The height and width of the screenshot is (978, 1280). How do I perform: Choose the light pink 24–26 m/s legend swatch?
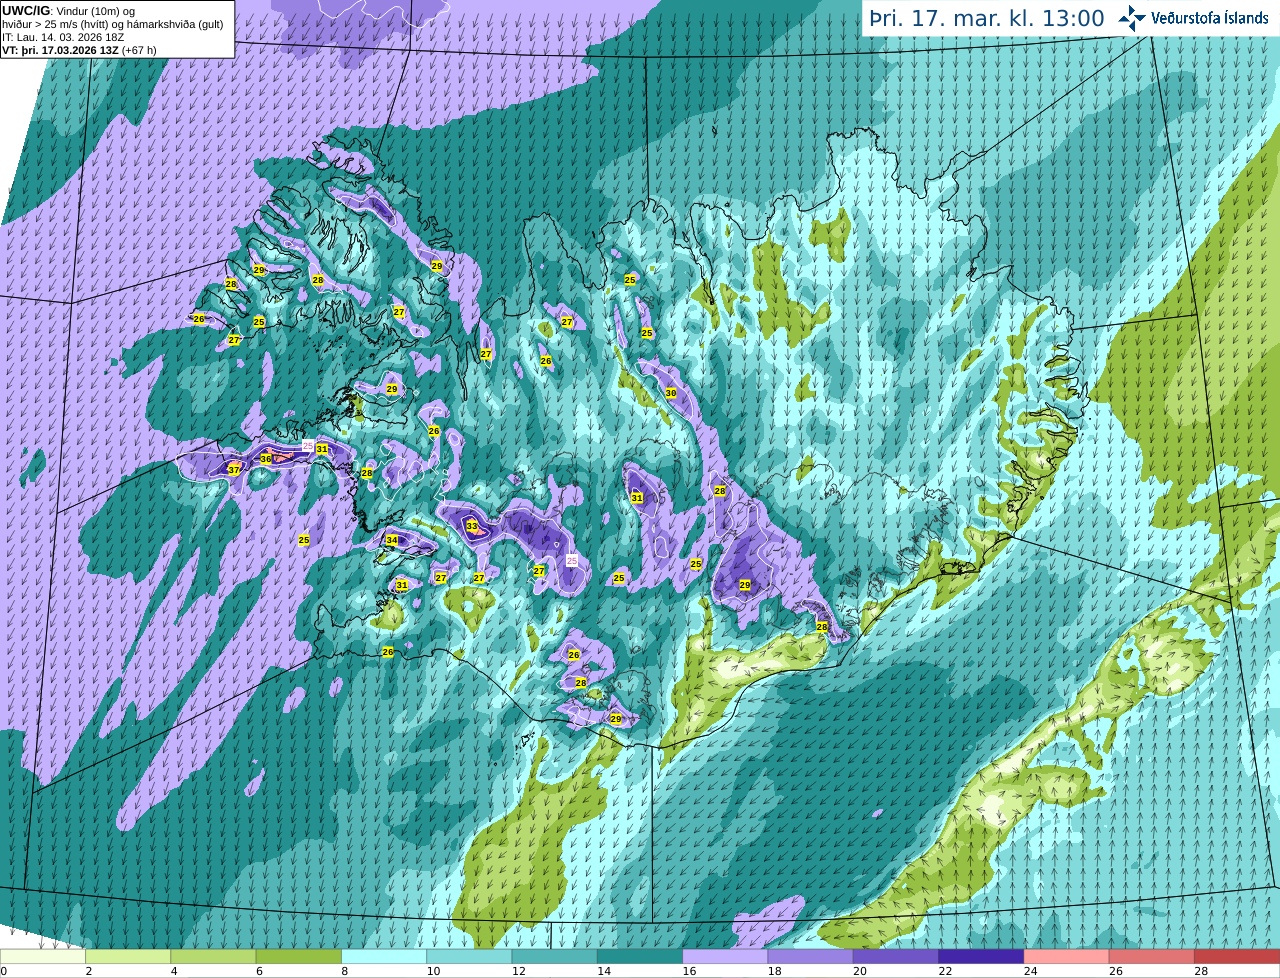tap(1066, 957)
